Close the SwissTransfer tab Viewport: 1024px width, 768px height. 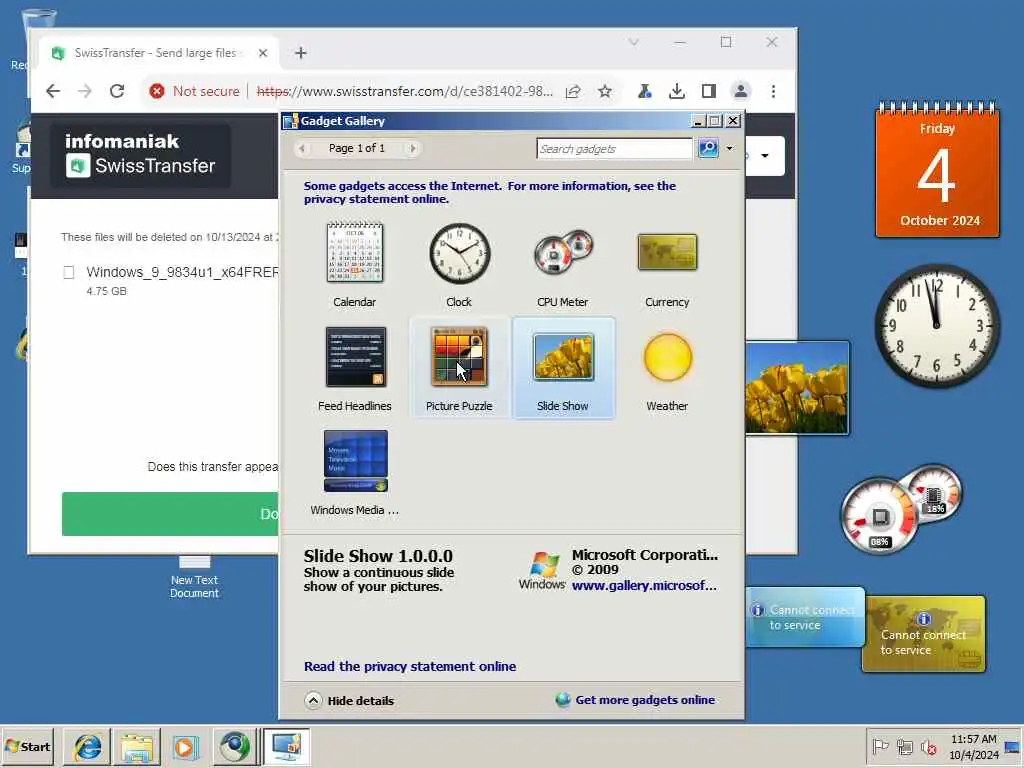point(263,53)
